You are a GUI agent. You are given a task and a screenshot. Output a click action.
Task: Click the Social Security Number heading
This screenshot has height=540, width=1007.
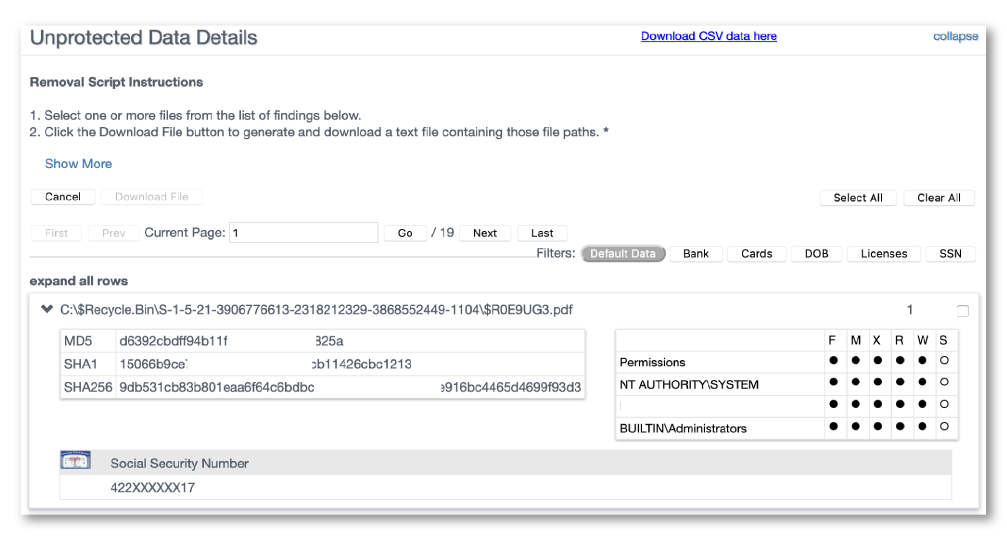[x=179, y=463]
